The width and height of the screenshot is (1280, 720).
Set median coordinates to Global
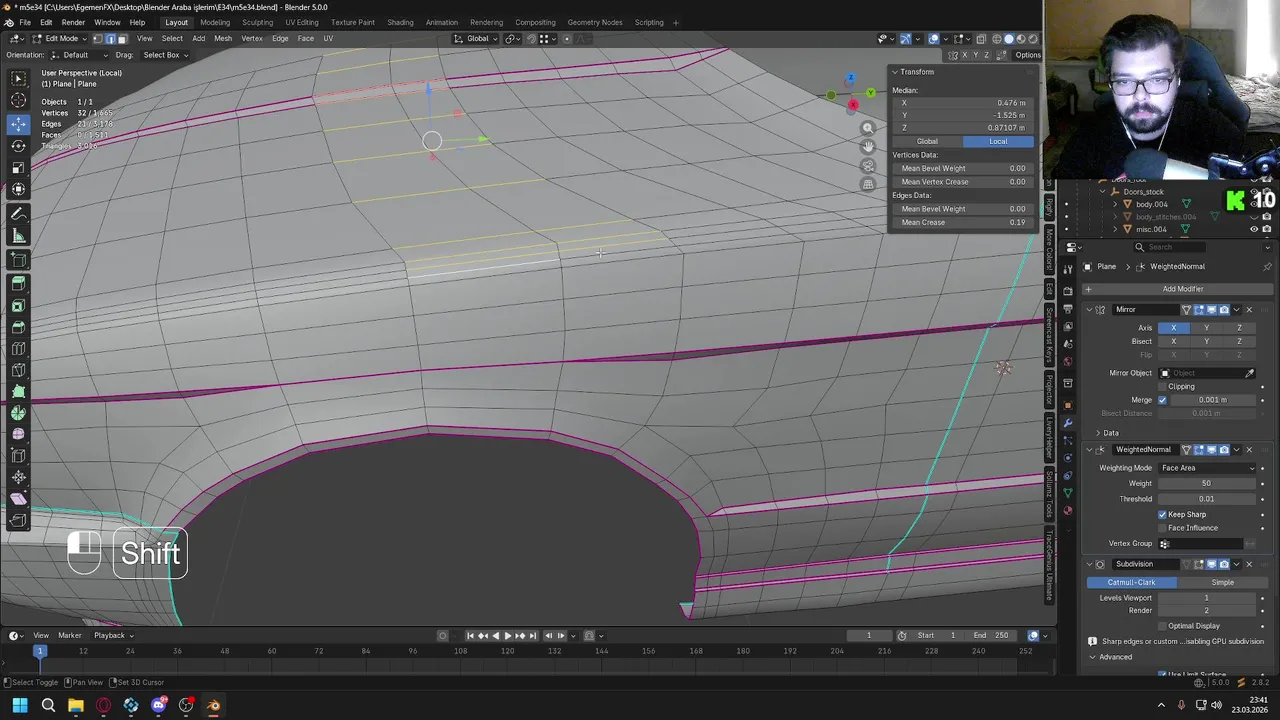point(927,142)
